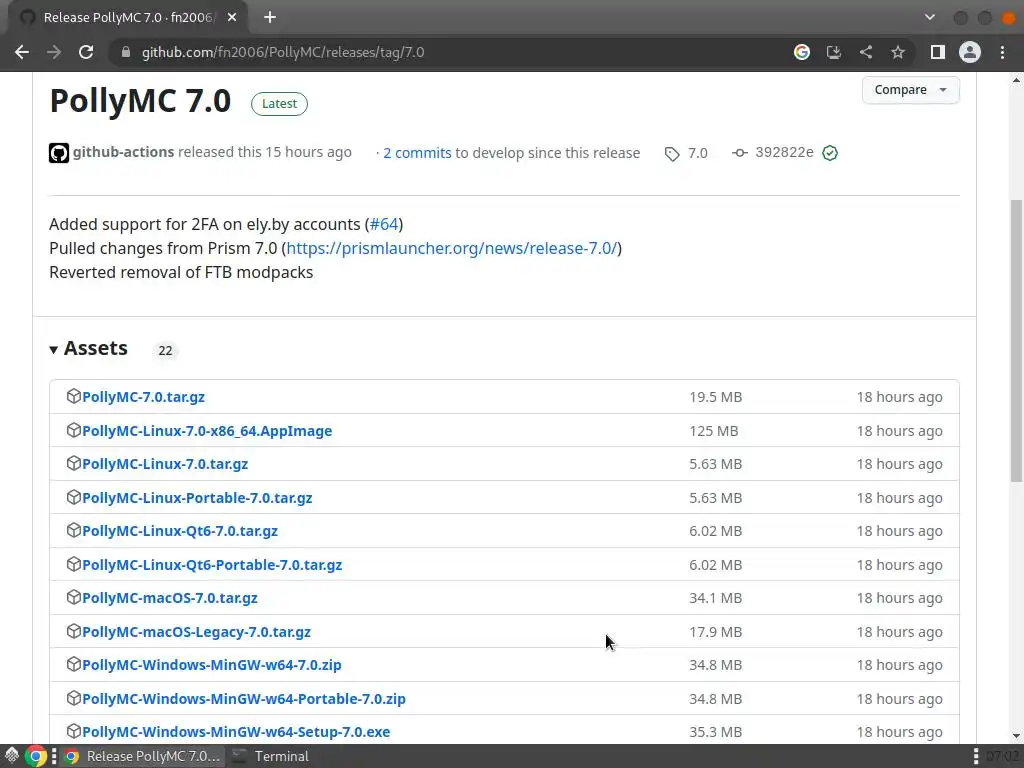Download PollyMC-Linux-Portable-7.0.tar.gz
The height and width of the screenshot is (768, 1024).
click(197, 498)
